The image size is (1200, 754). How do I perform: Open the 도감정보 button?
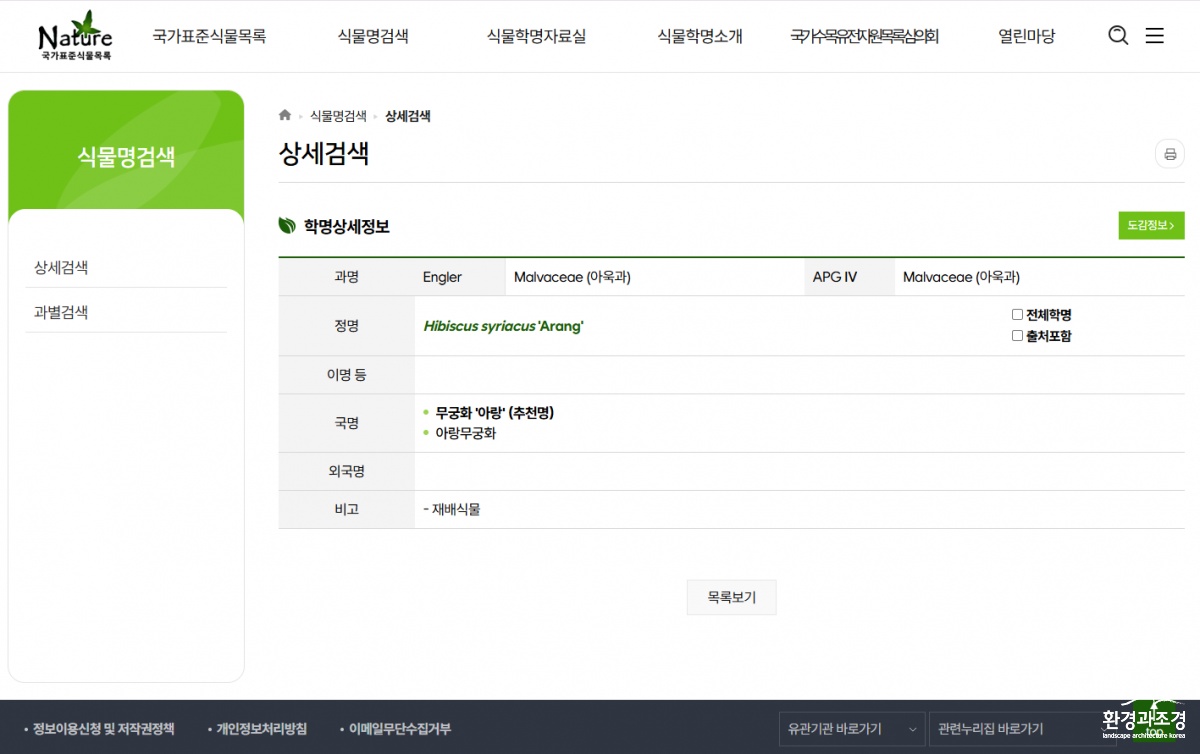(x=1151, y=225)
